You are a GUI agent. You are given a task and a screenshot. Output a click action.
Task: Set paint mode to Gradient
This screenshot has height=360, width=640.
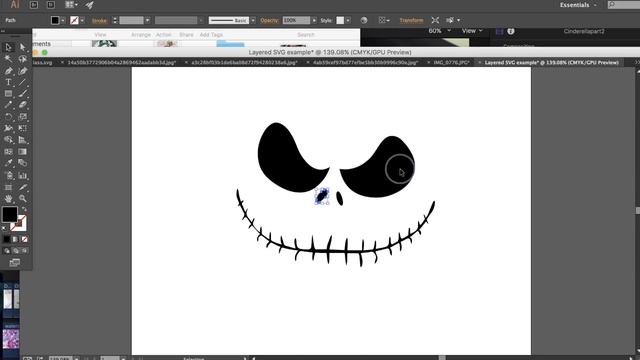point(16,239)
